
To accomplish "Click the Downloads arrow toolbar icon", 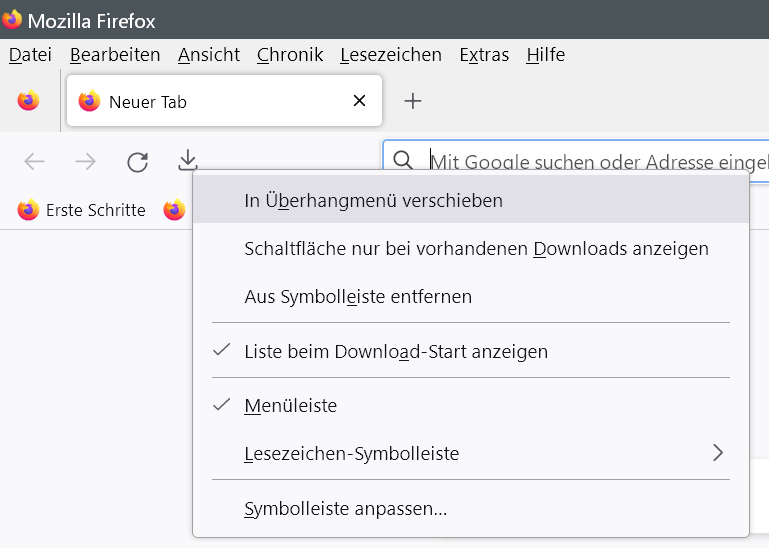I will coord(187,160).
